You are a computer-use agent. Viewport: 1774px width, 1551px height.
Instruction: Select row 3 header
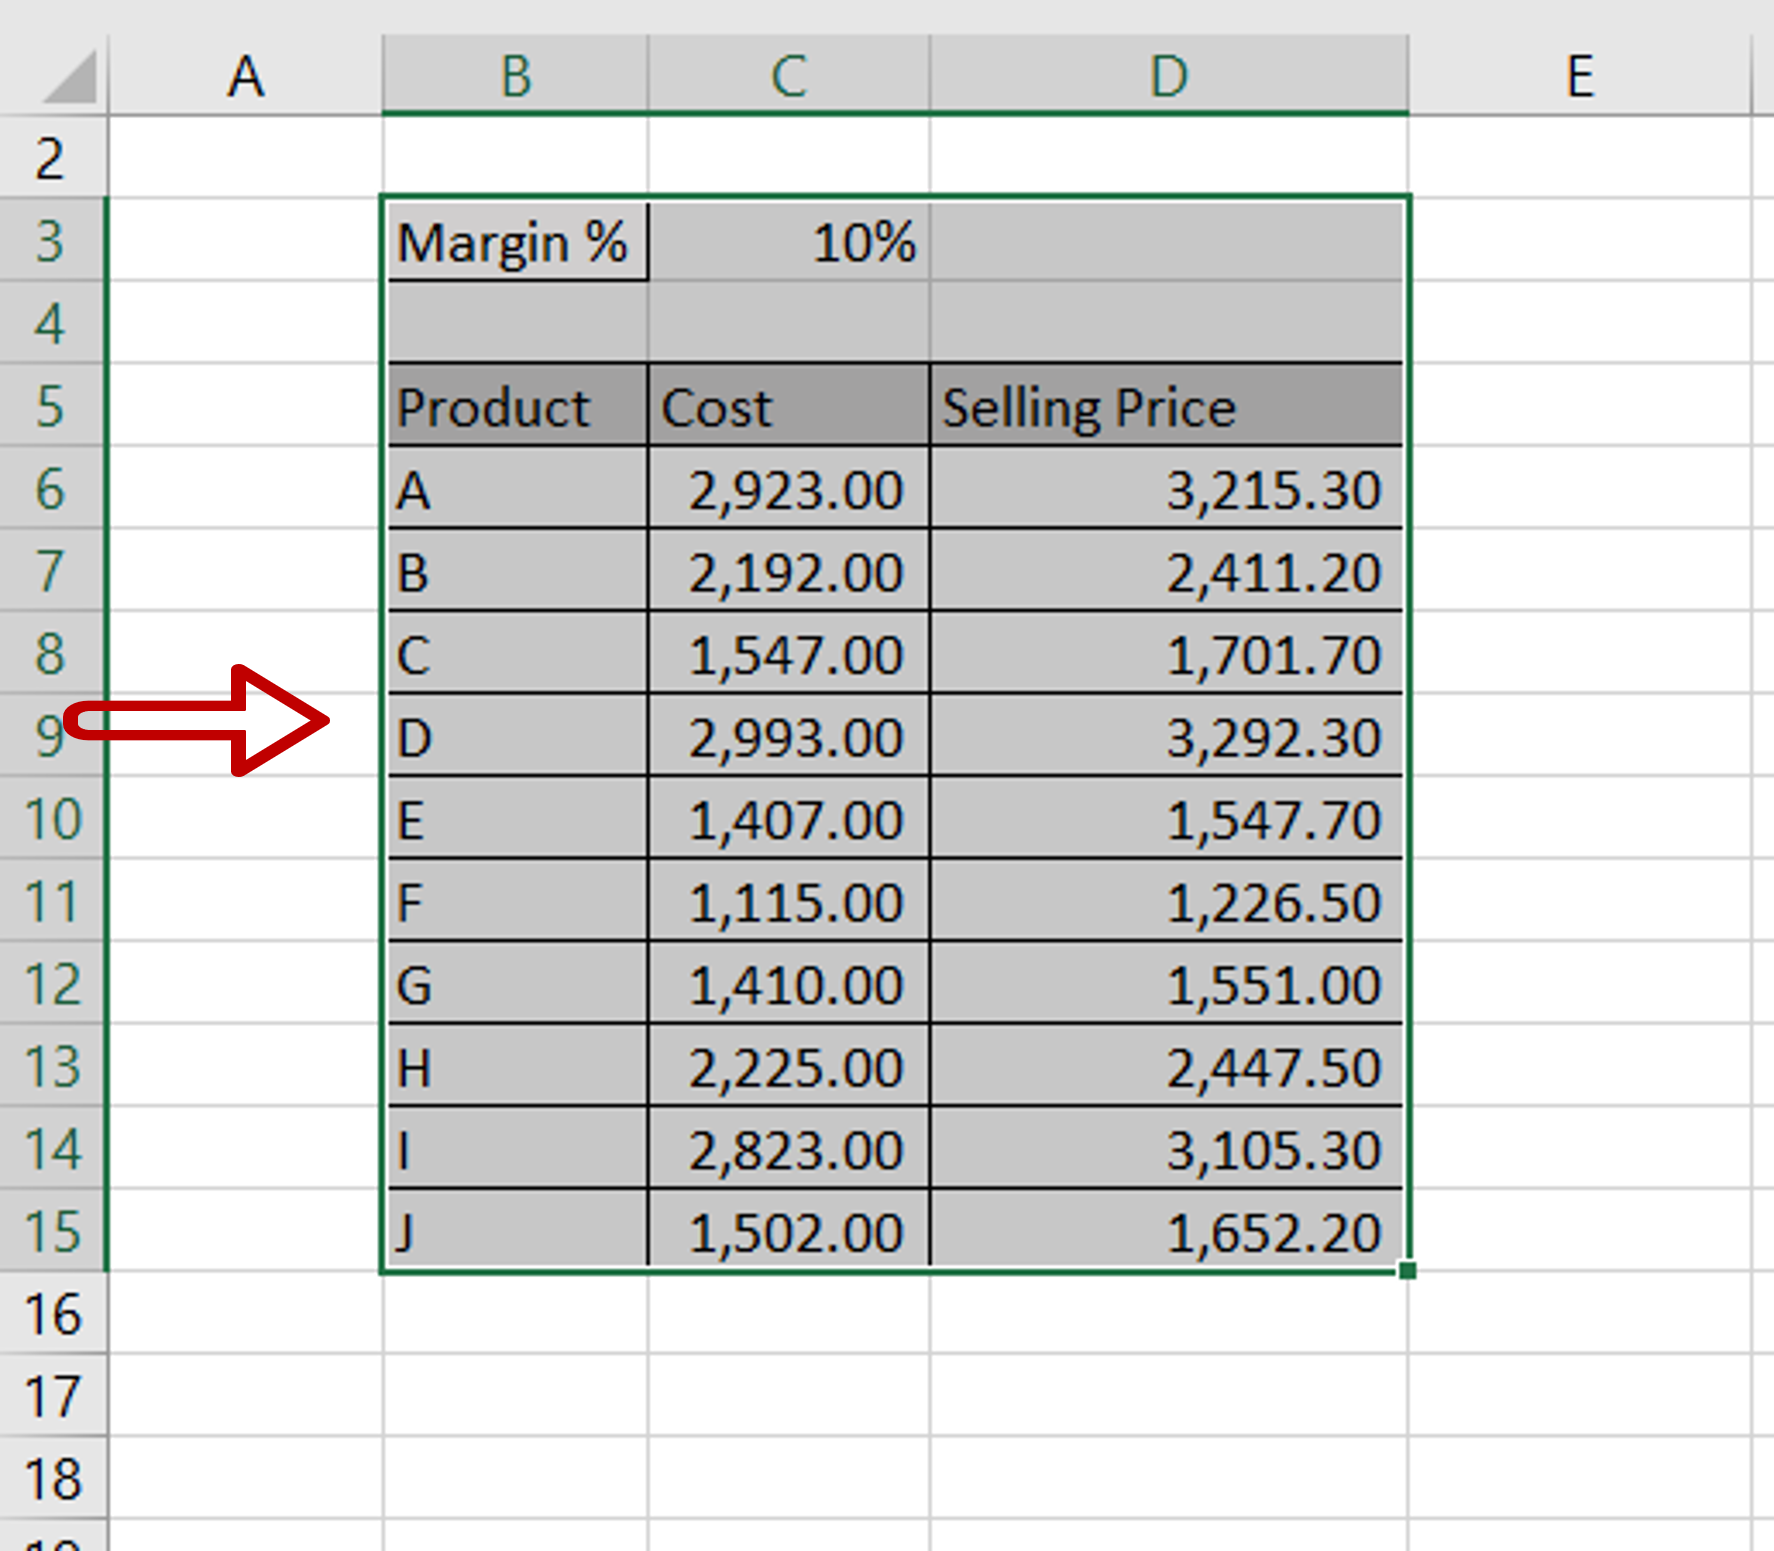(52, 240)
